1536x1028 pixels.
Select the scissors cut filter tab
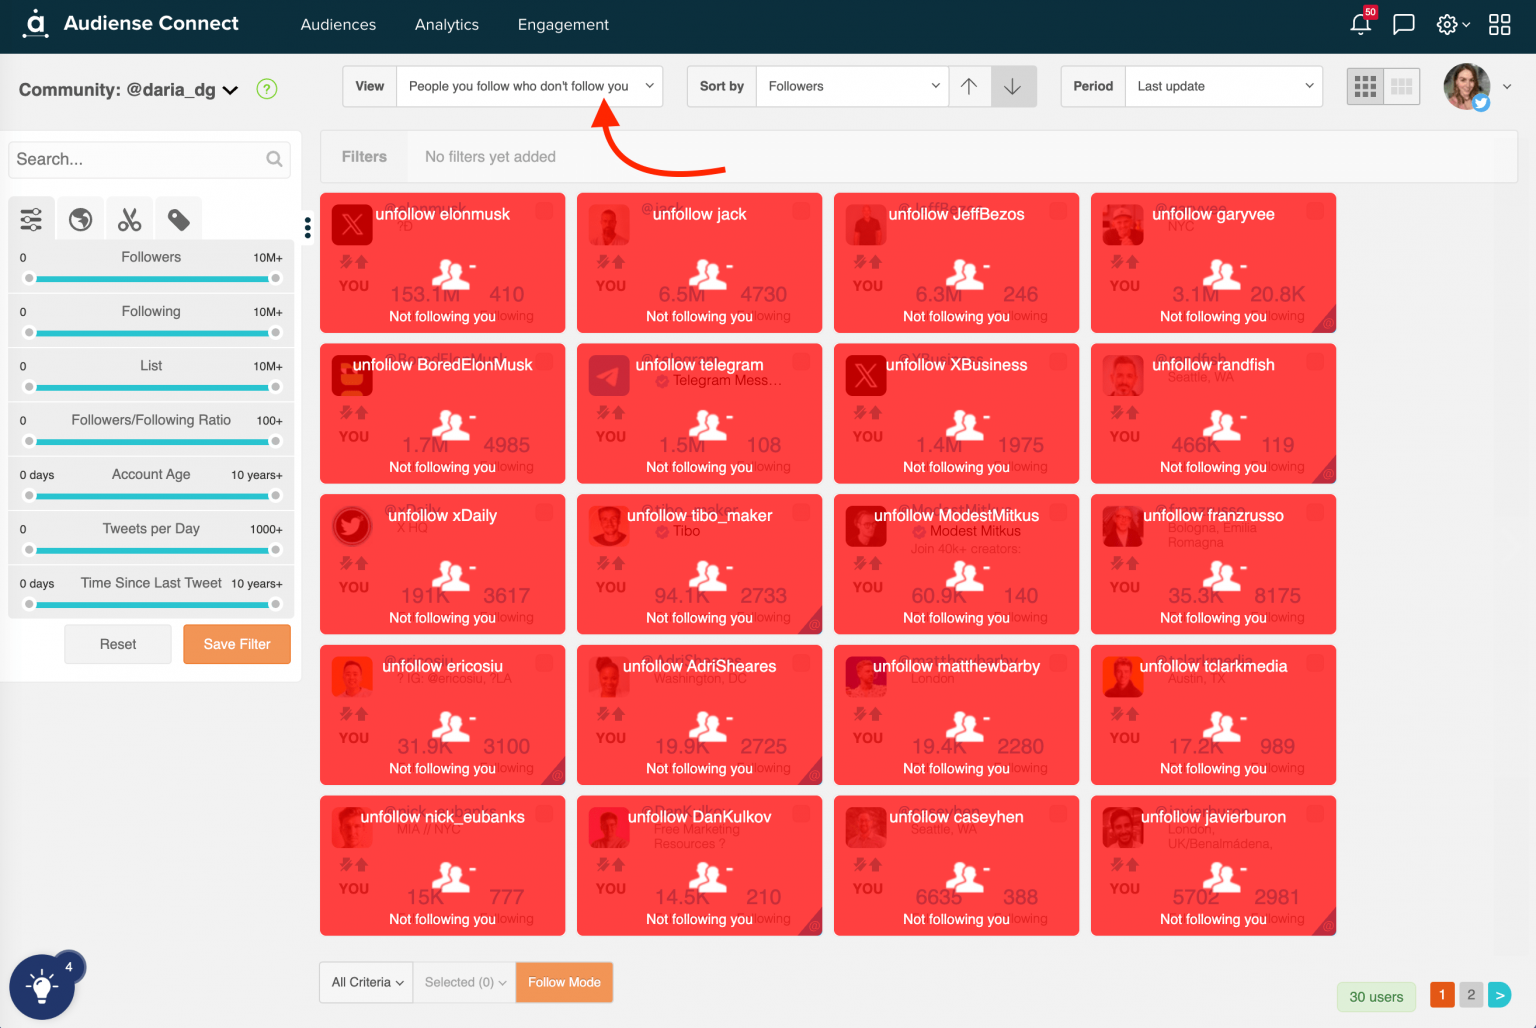pyautogui.click(x=129, y=217)
